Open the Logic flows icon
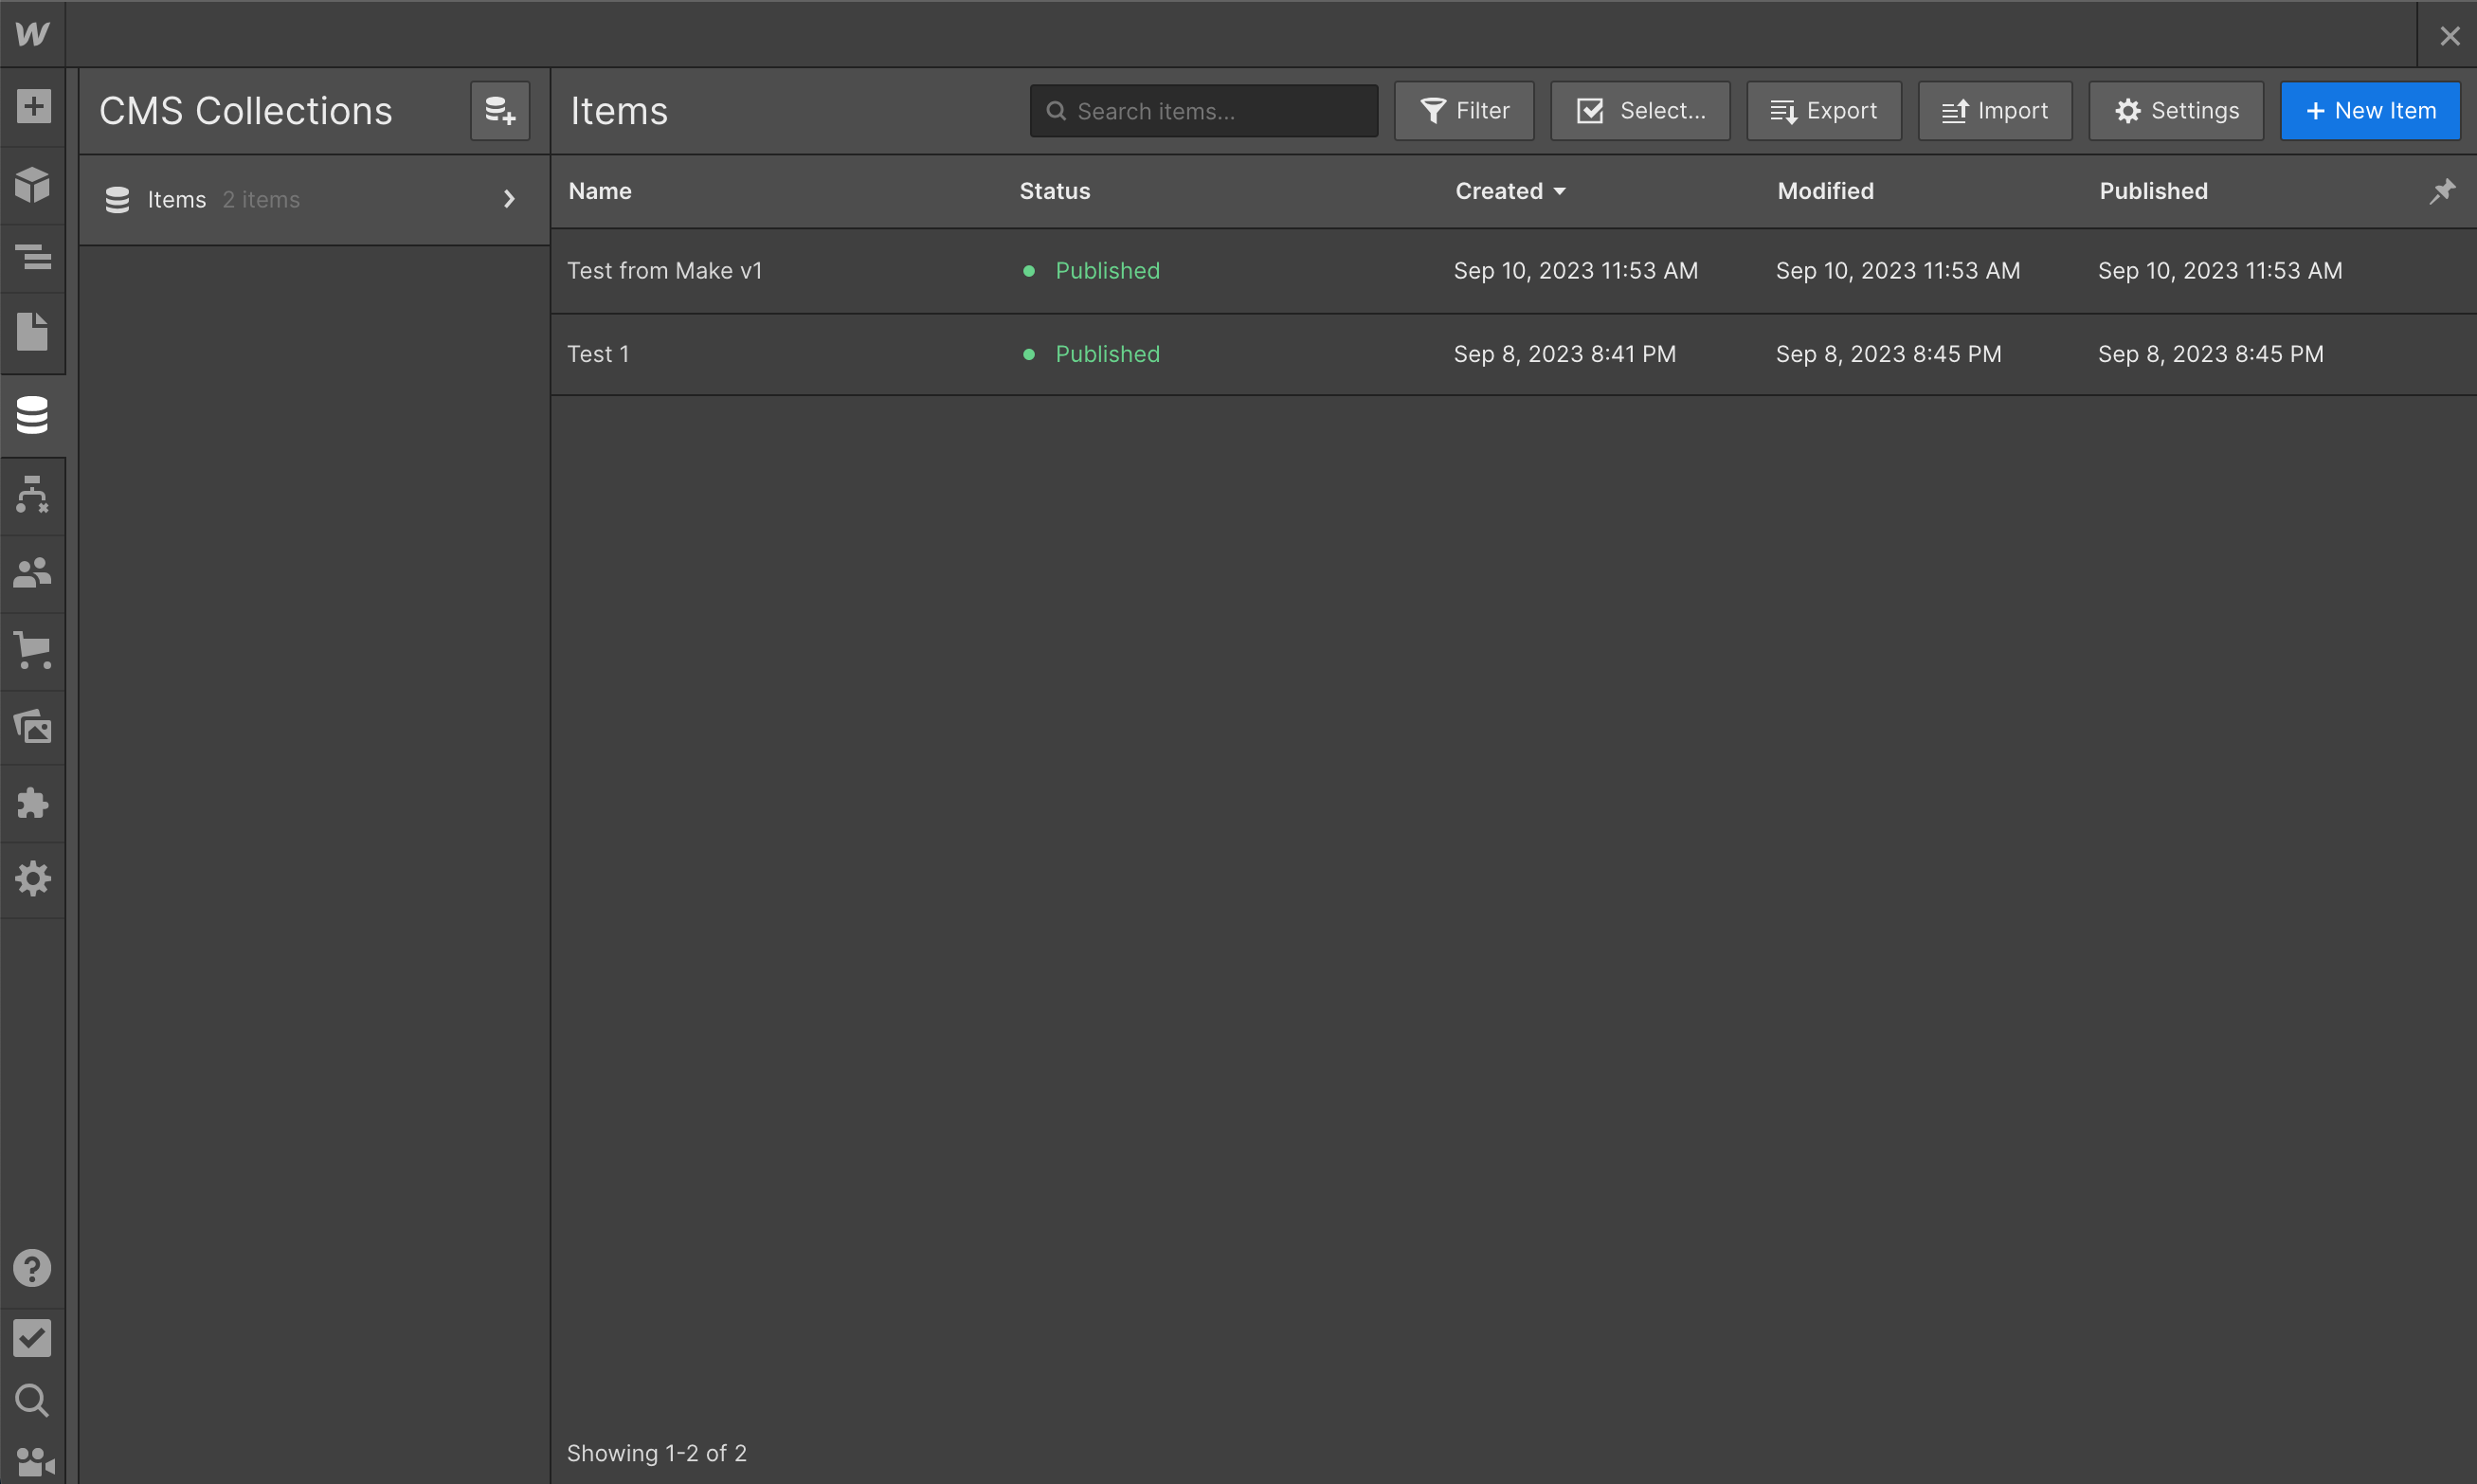Screen dimensions: 2477x1484 click(33, 495)
